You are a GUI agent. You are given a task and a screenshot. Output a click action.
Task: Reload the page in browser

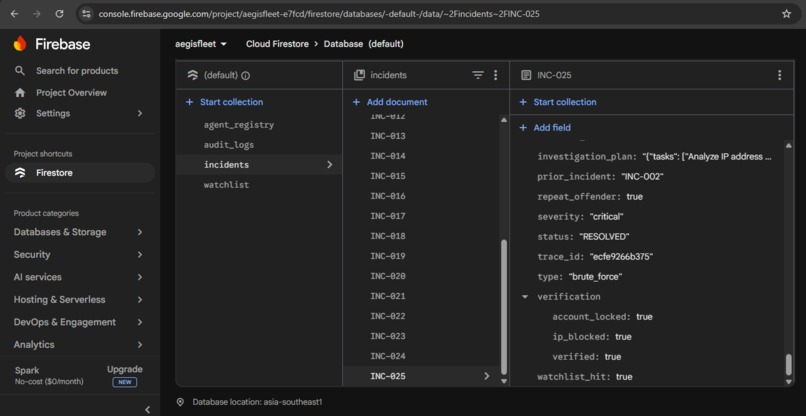(x=59, y=14)
